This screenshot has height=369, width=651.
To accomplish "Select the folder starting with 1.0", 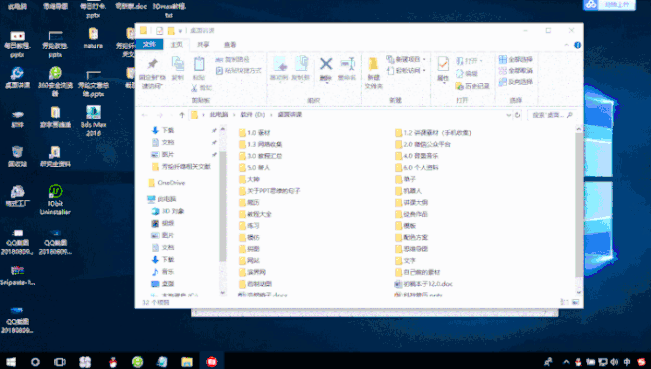I will point(255,133).
